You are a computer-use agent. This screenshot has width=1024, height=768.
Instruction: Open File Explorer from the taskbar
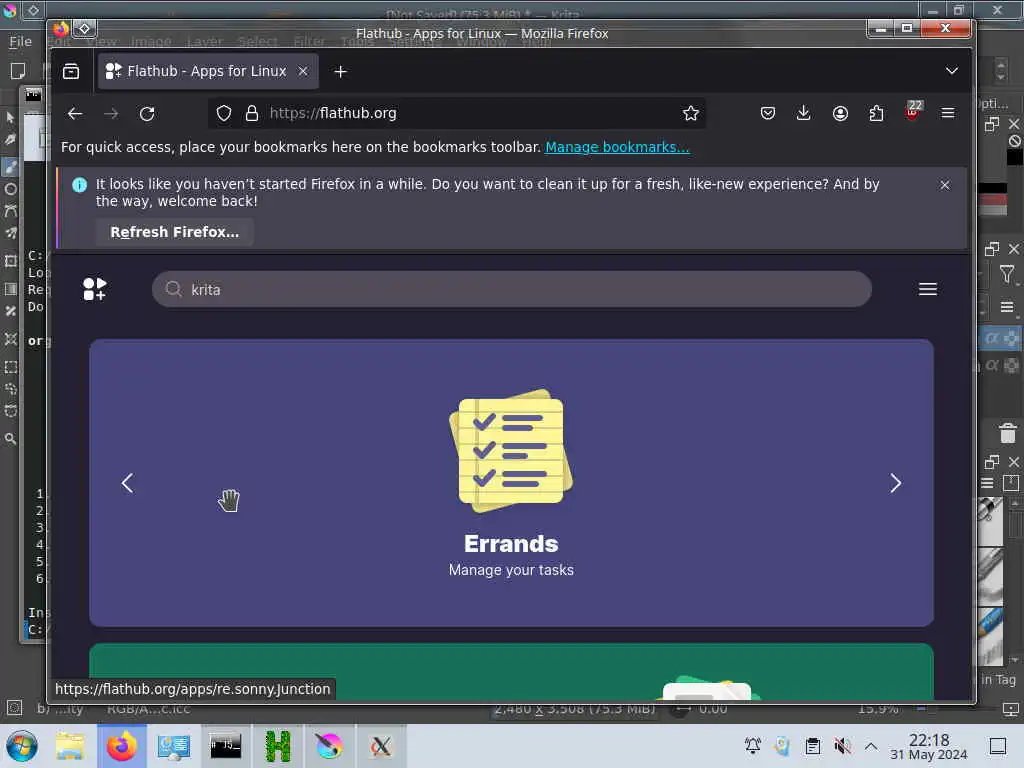[70, 746]
